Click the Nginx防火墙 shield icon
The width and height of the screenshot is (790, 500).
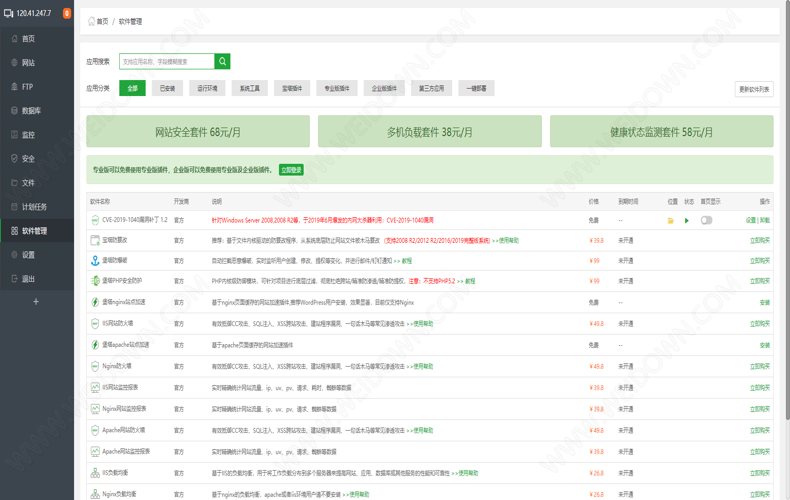point(95,366)
